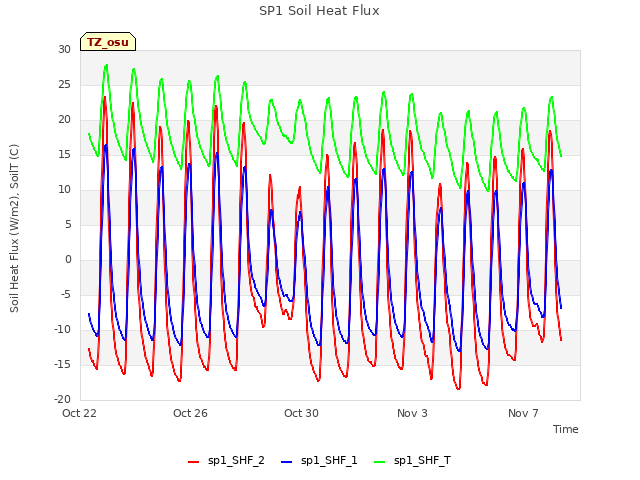Click the green sp1_SHF_T legend swatch
Screen dimensions: 640x480
pos(380,462)
